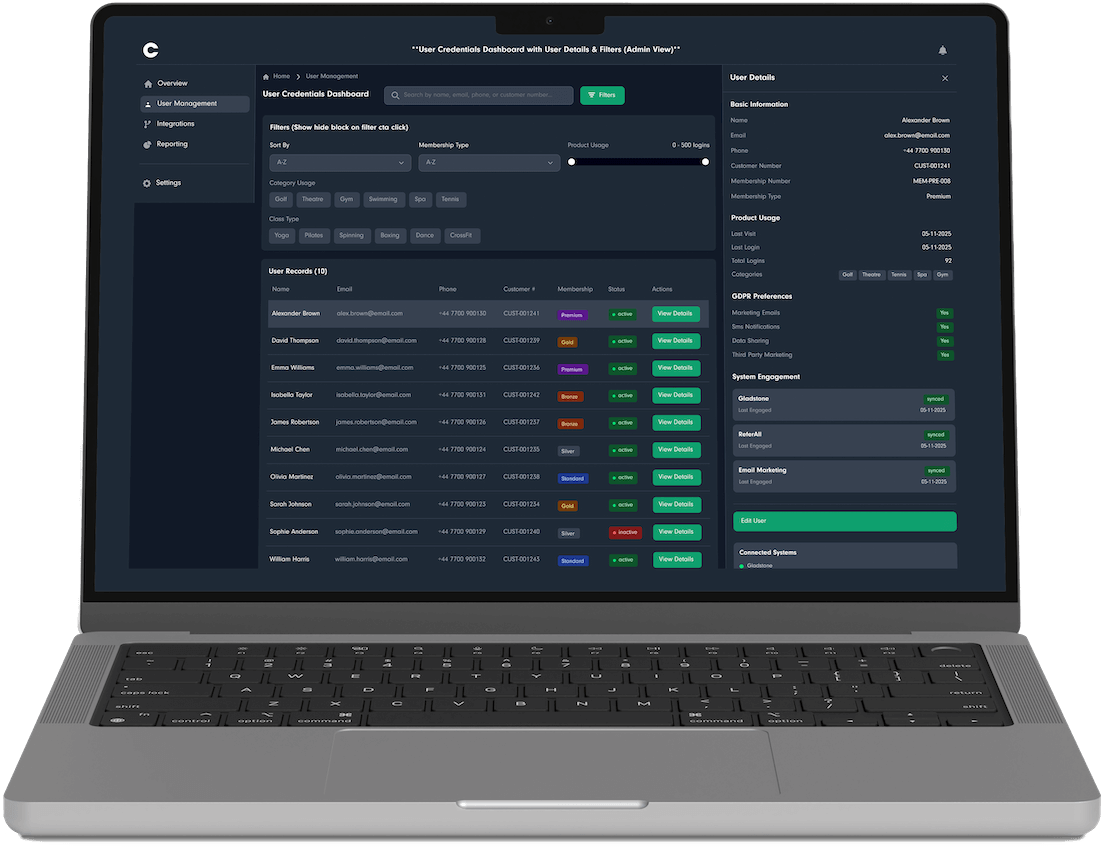Toggle the Golf category usage filter
The height and width of the screenshot is (847, 1104).
coord(281,199)
